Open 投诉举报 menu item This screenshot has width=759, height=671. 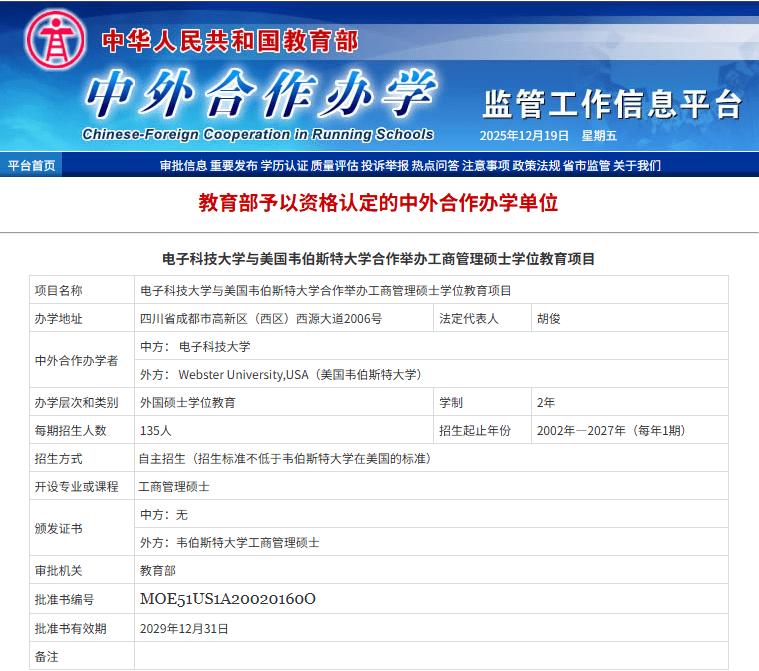(385, 166)
